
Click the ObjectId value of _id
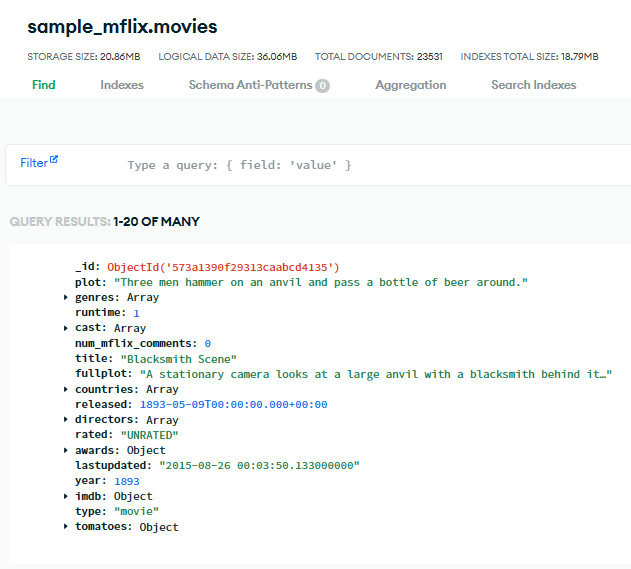pos(223,267)
